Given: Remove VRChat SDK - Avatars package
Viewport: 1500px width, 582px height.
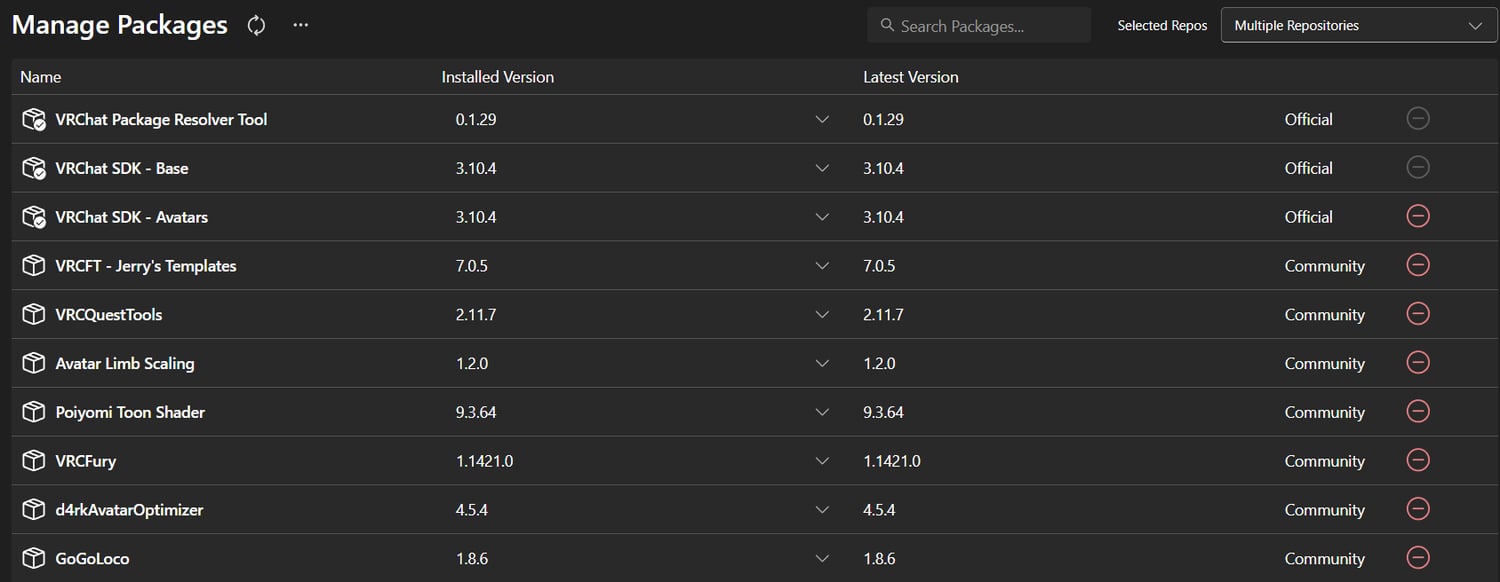Looking at the screenshot, I should click(1418, 216).
